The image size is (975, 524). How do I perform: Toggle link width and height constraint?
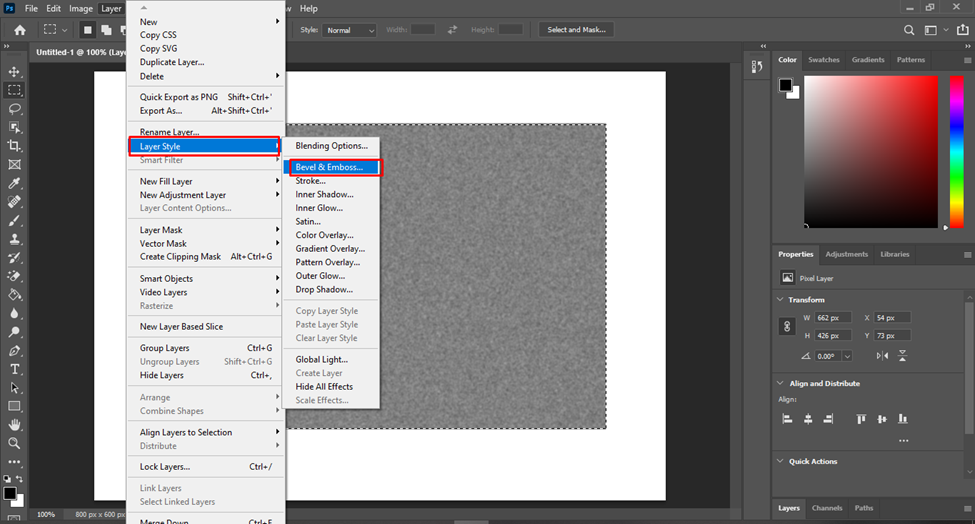tap(787, 326)
